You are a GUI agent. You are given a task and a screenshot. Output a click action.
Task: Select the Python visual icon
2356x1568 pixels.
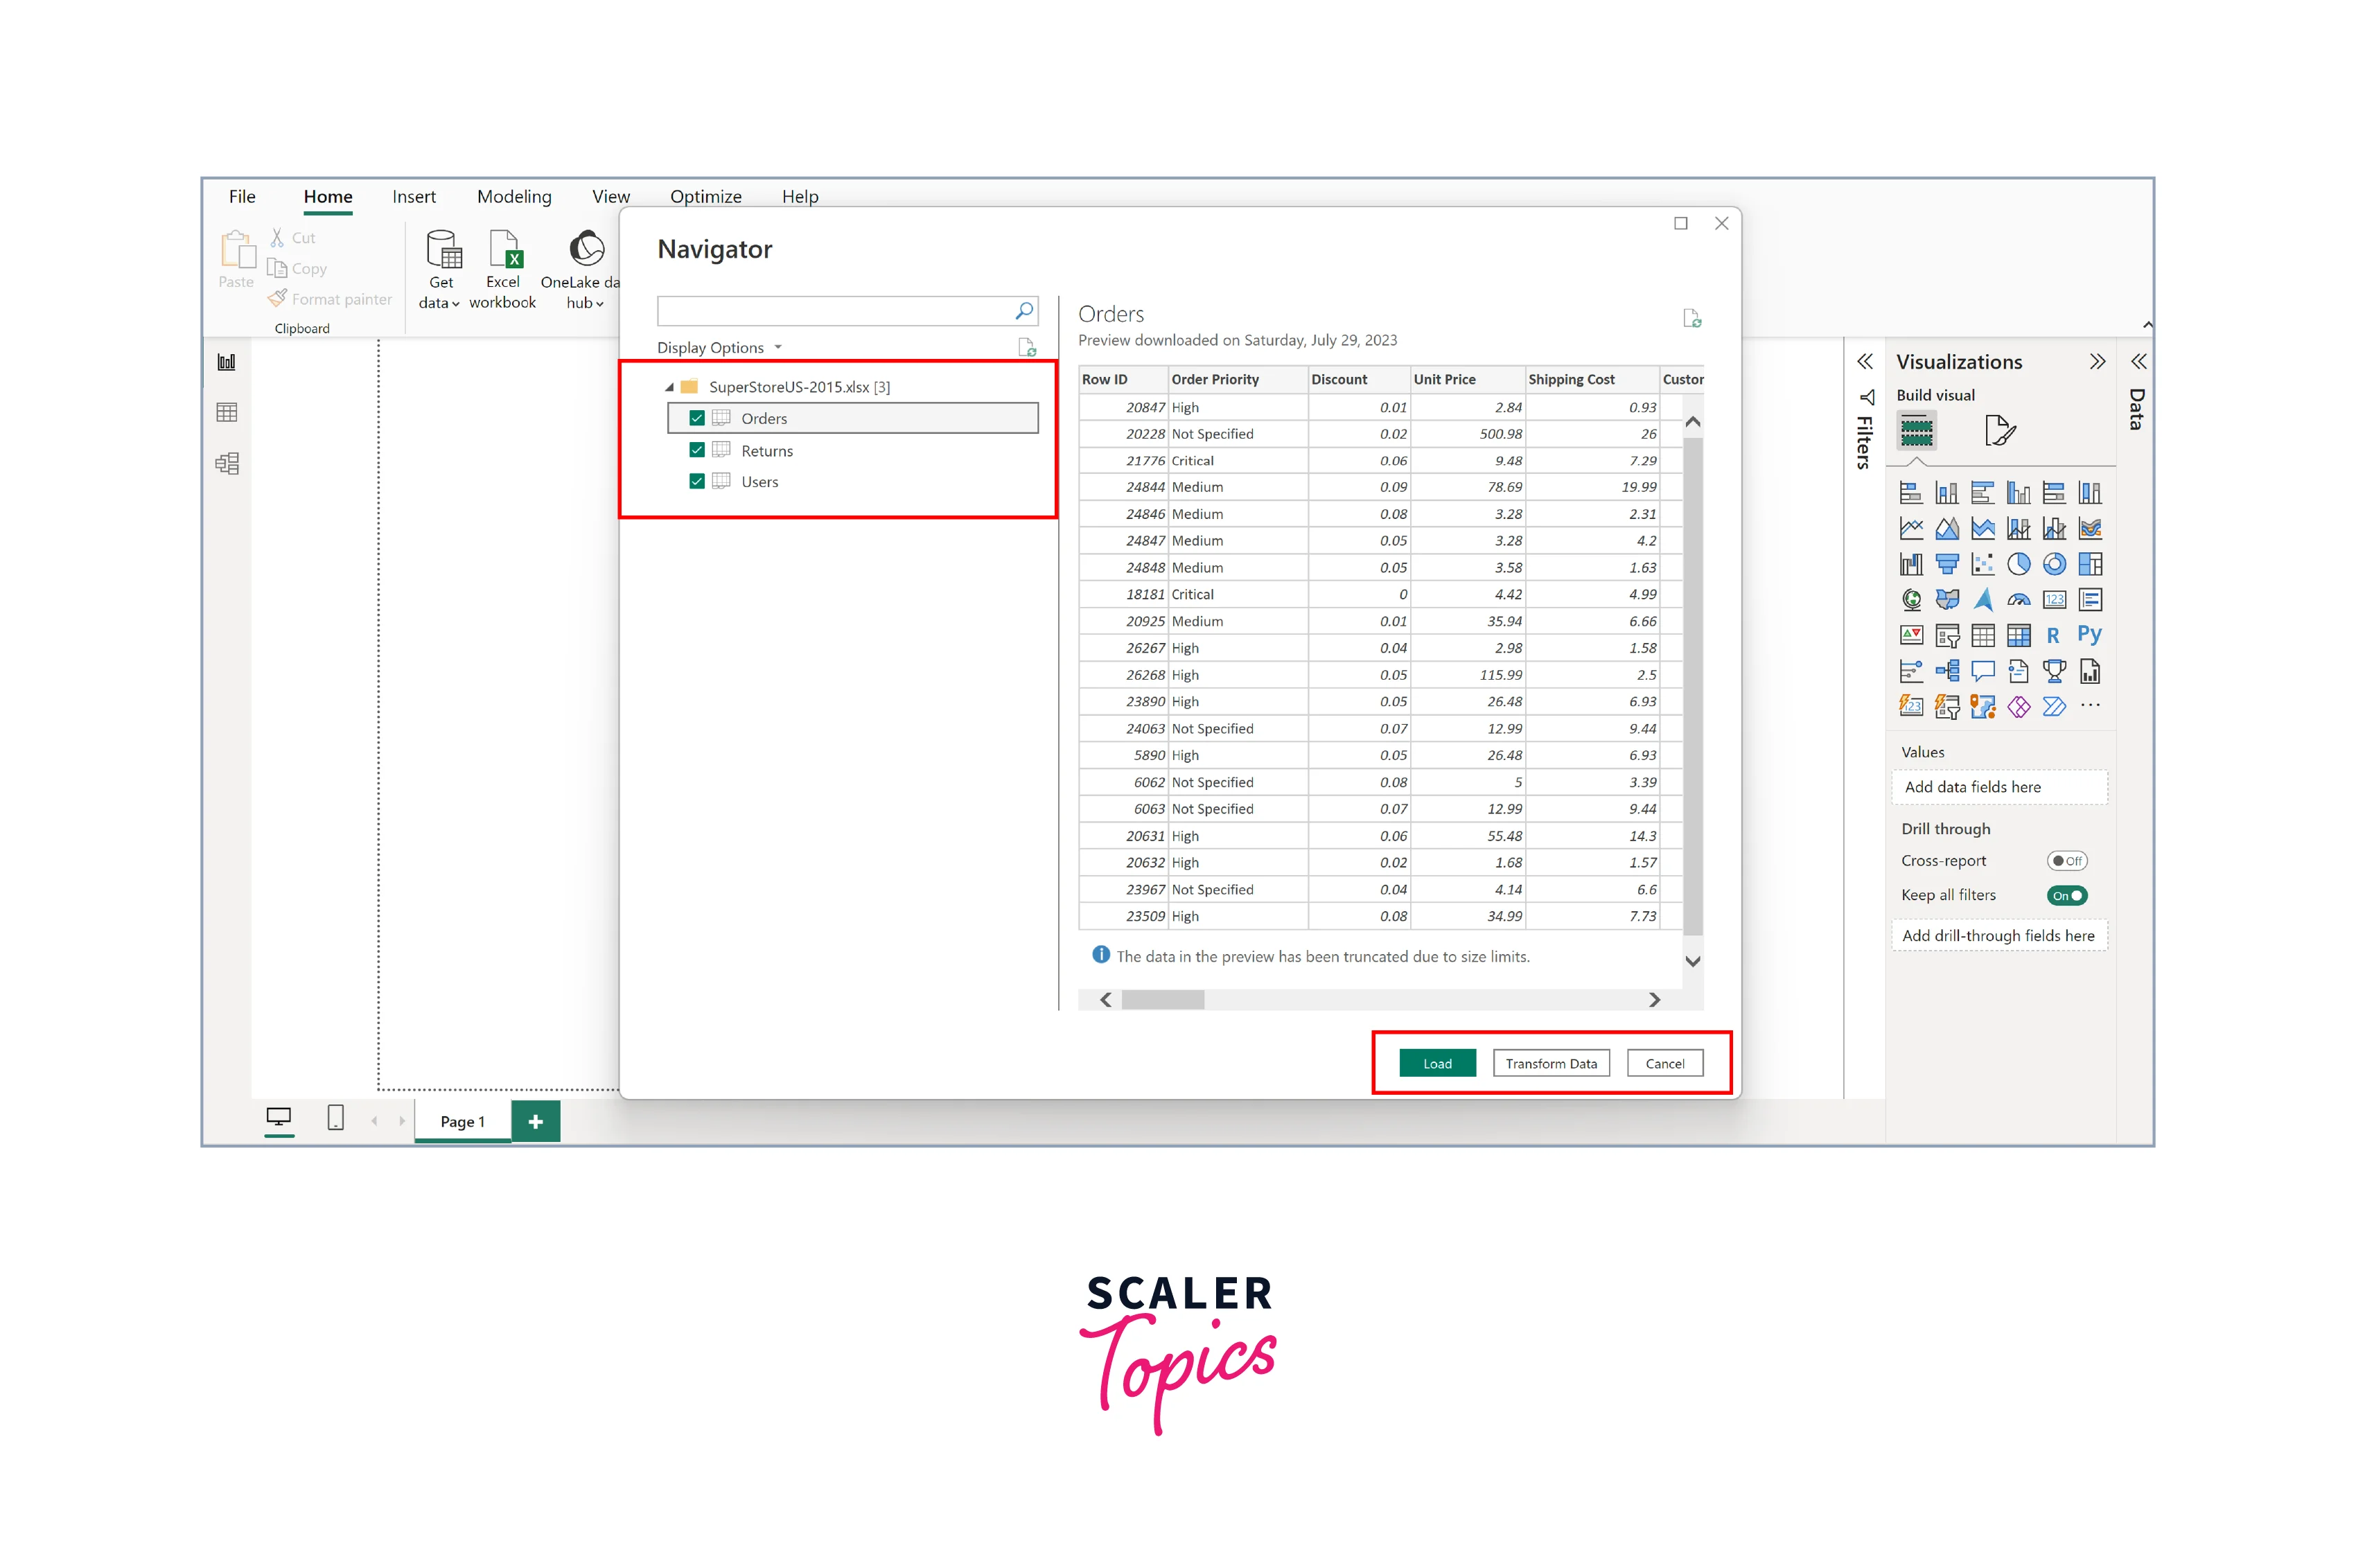tap(2088, 635)
